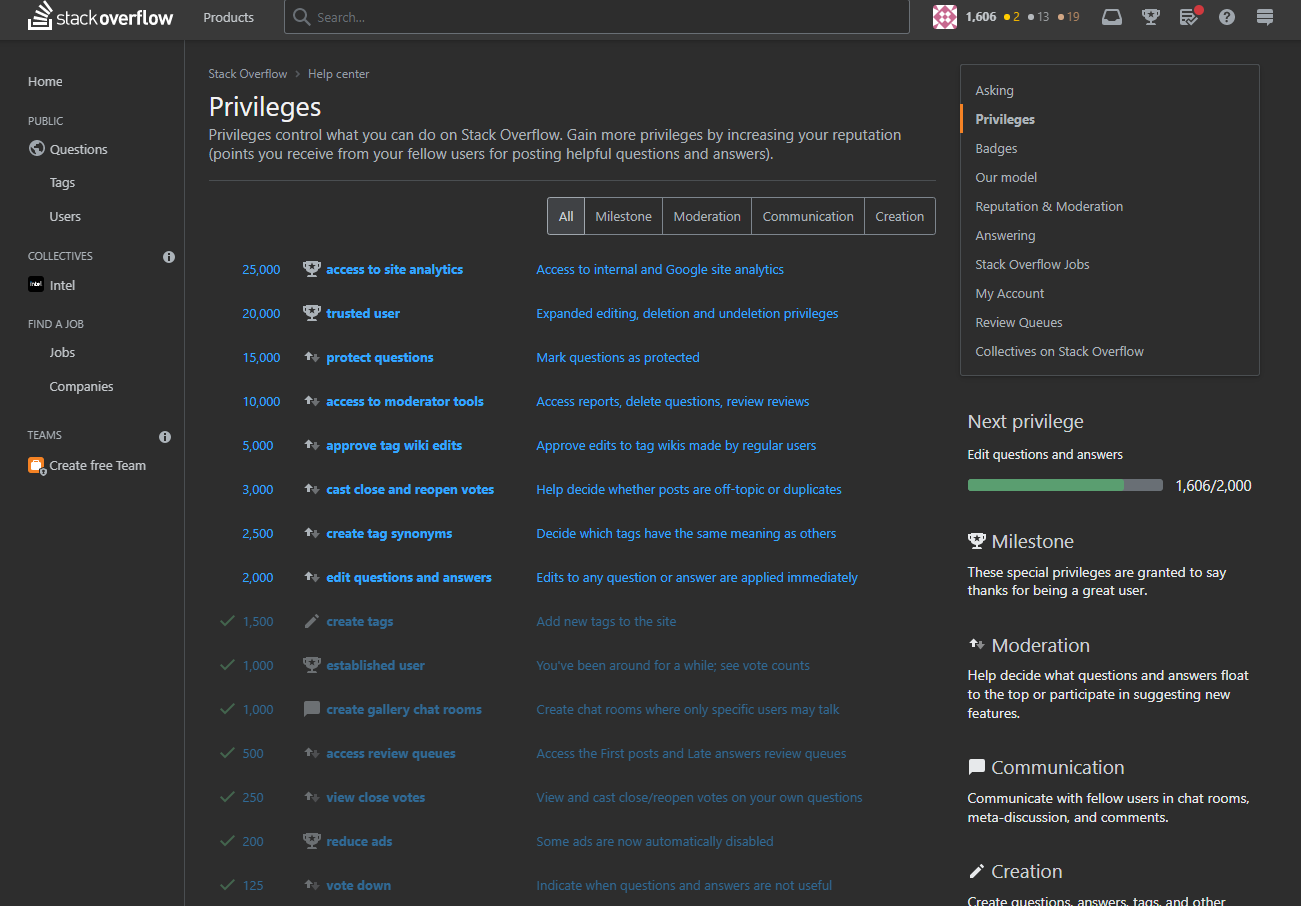Open Answering in help navigation
Viewport: 1301px width, 906px height.
coord(1005,235)
